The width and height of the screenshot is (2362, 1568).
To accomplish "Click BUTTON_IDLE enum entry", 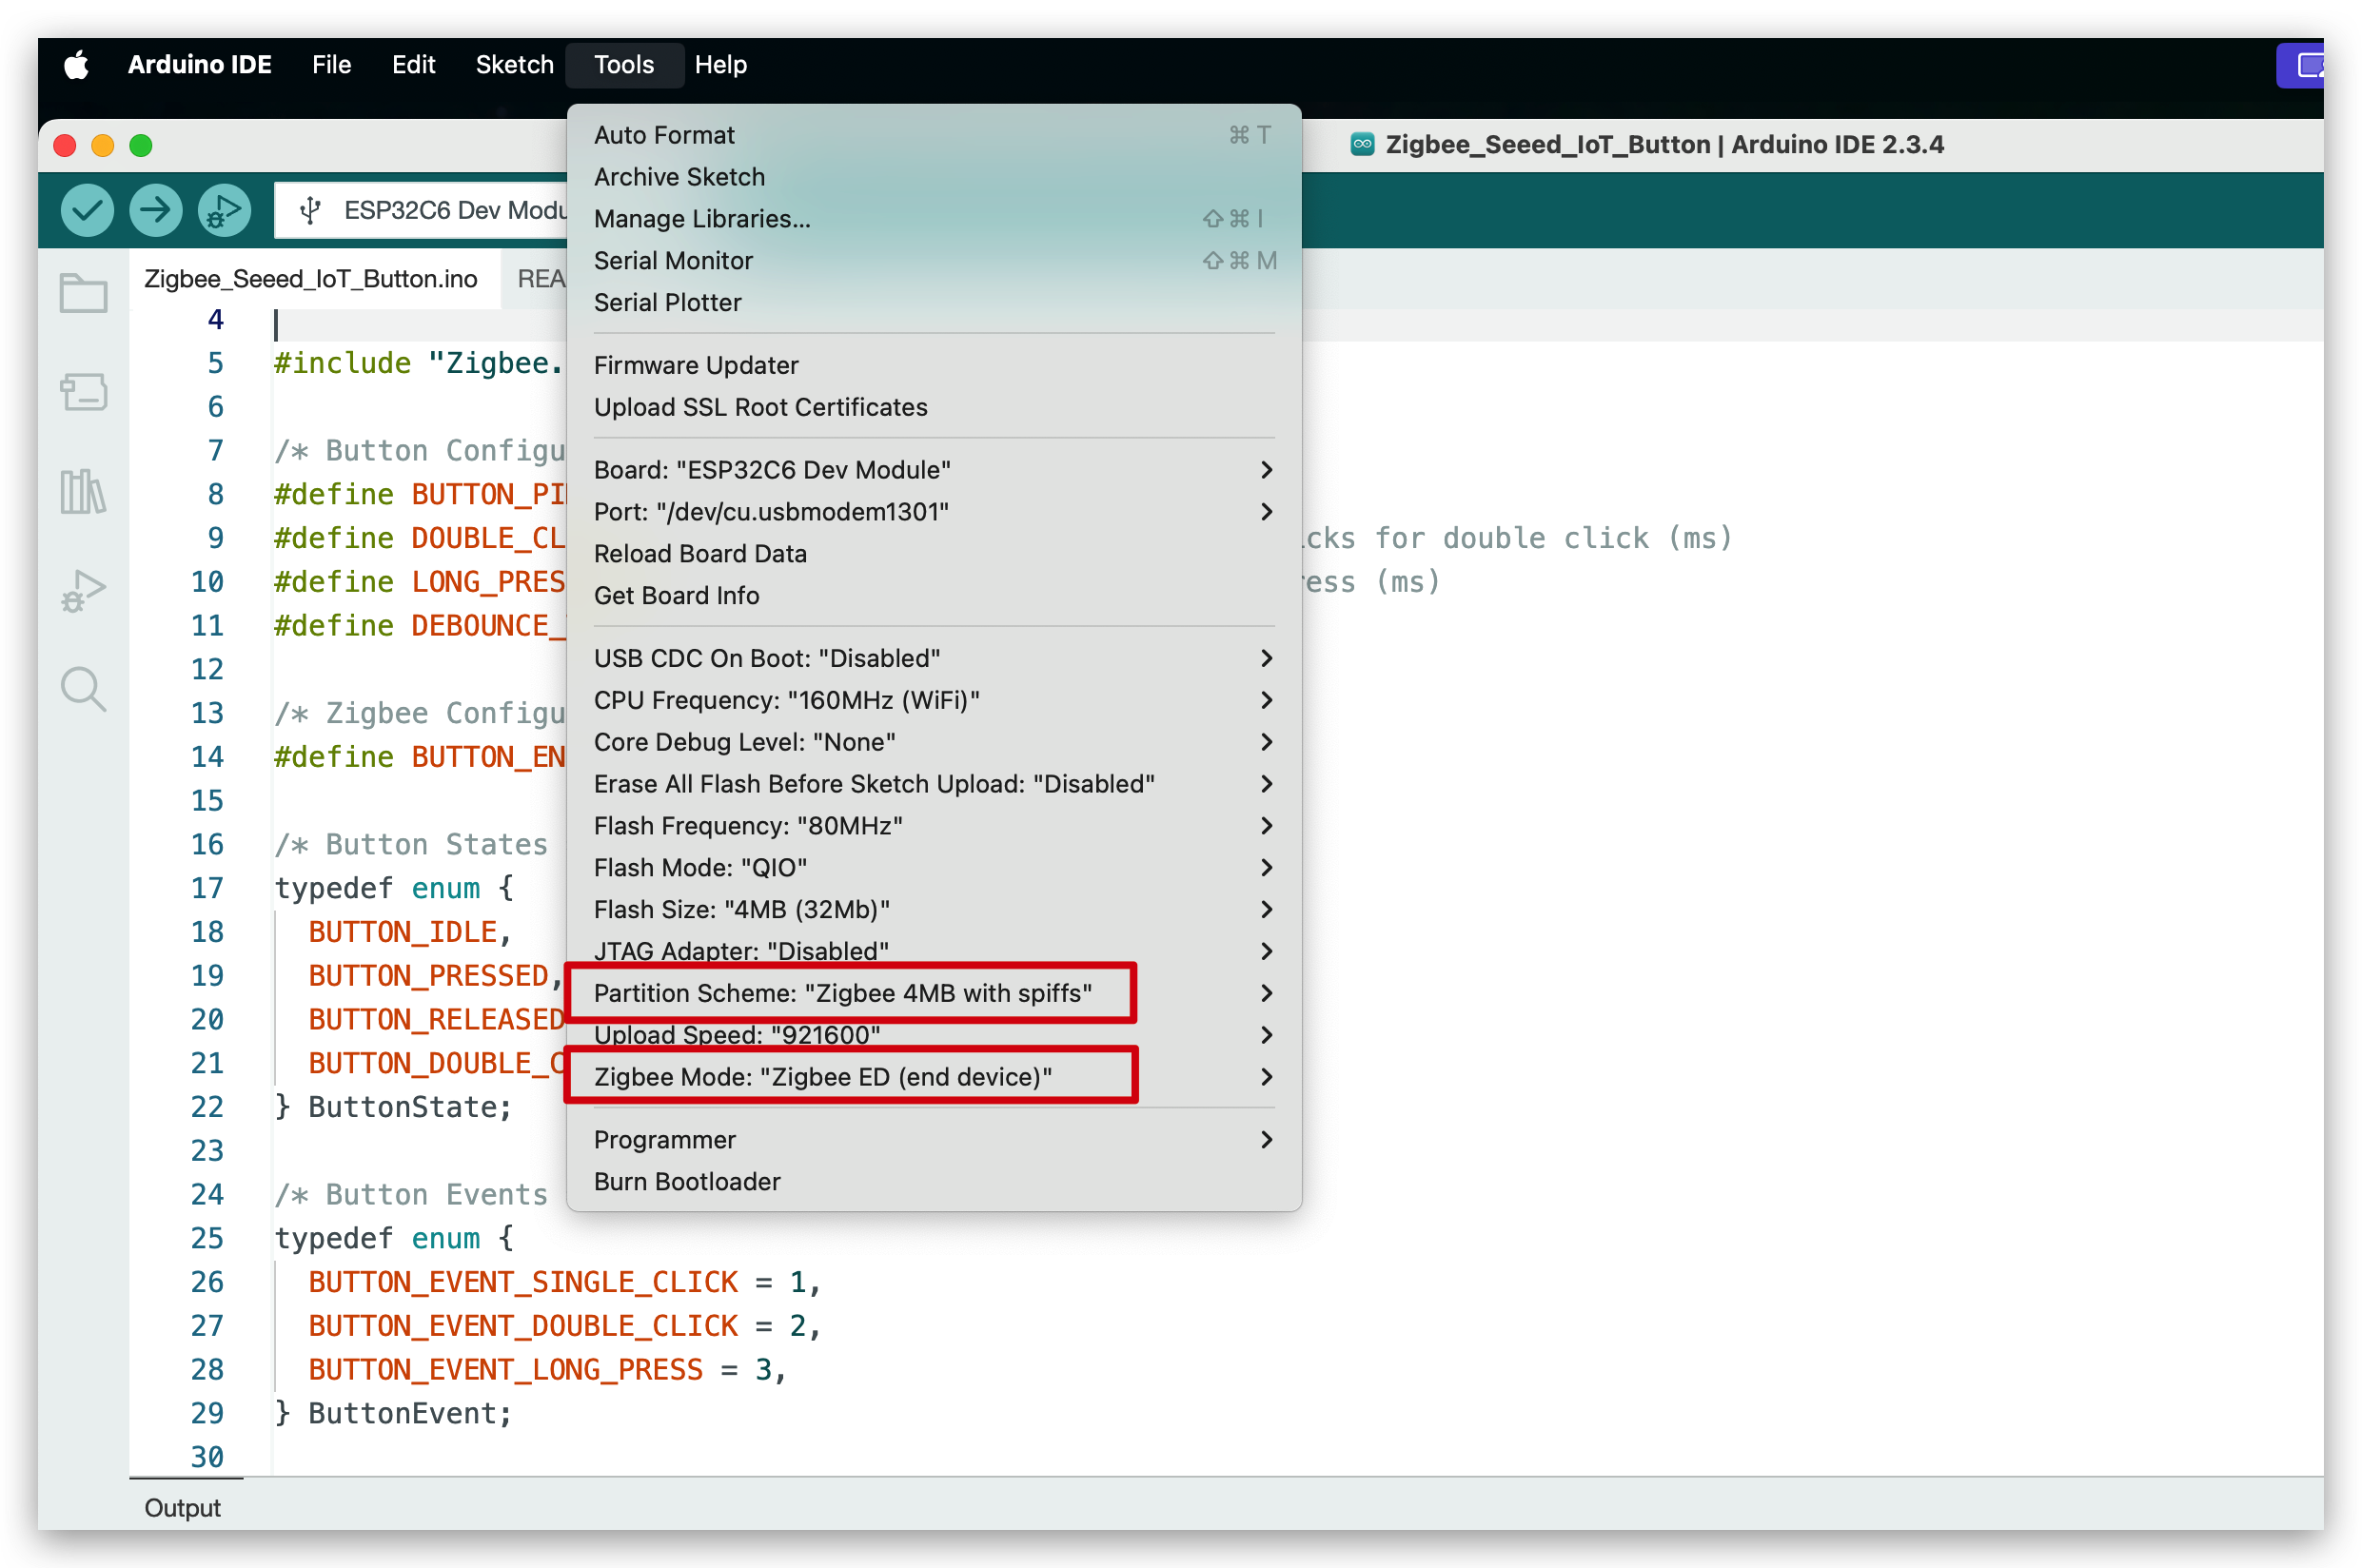I will pyautogui.click(x=403, y=932).
